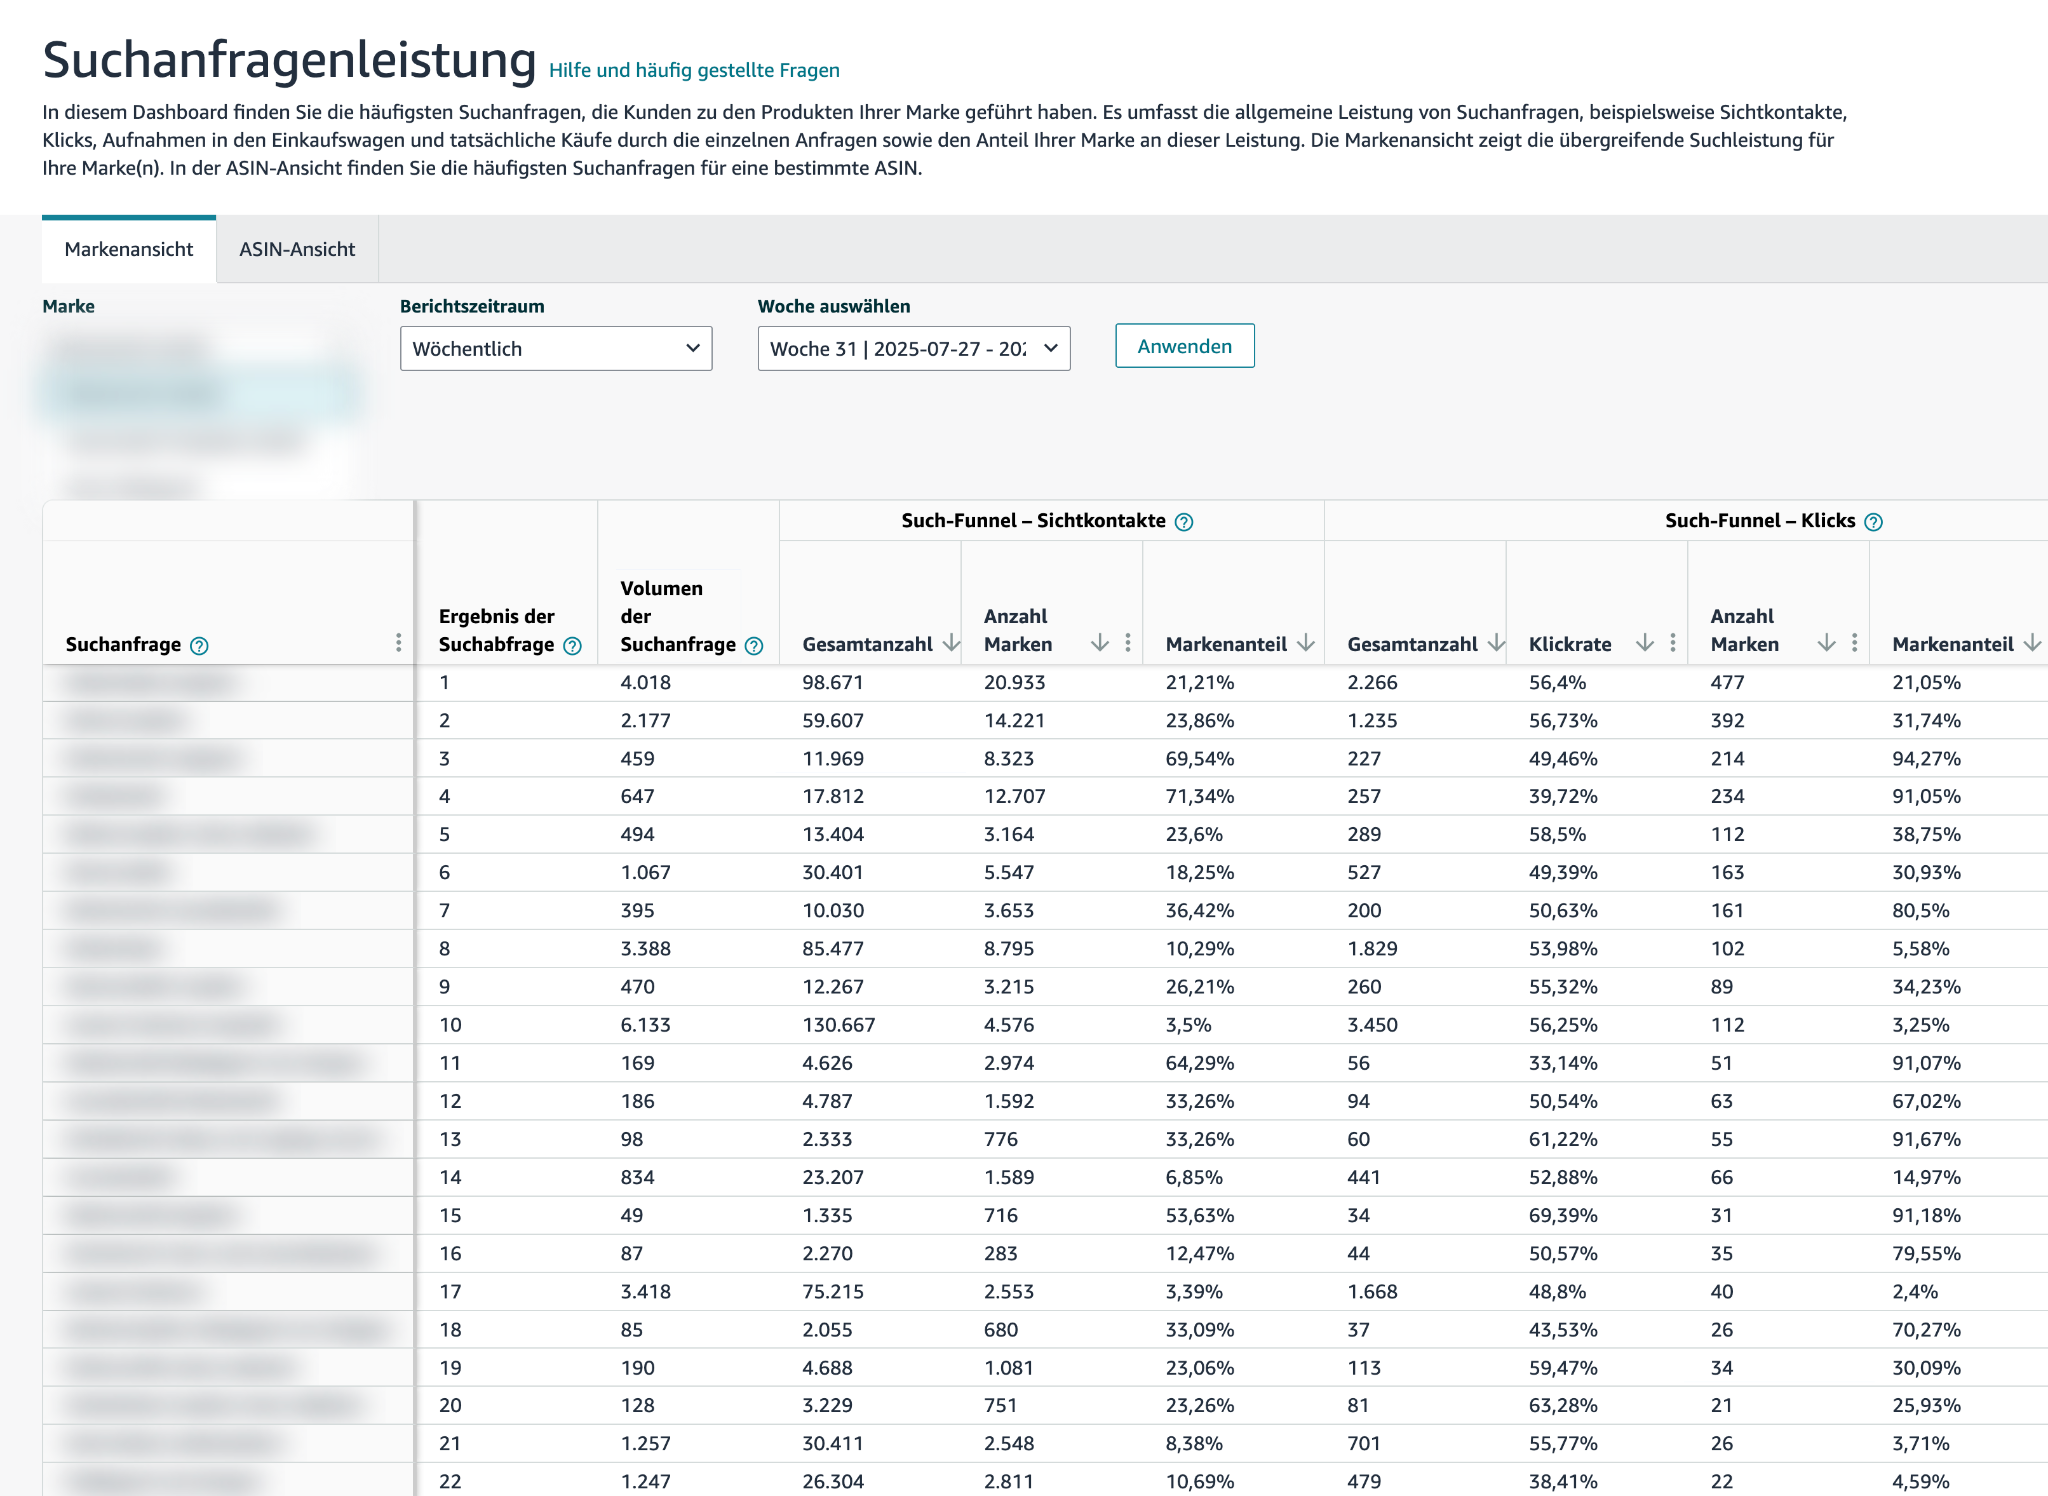Viewport: 2048px width, 1496px height.
Task: Switch to the ASIN-Ansicht tab
Action: point(297,250)
